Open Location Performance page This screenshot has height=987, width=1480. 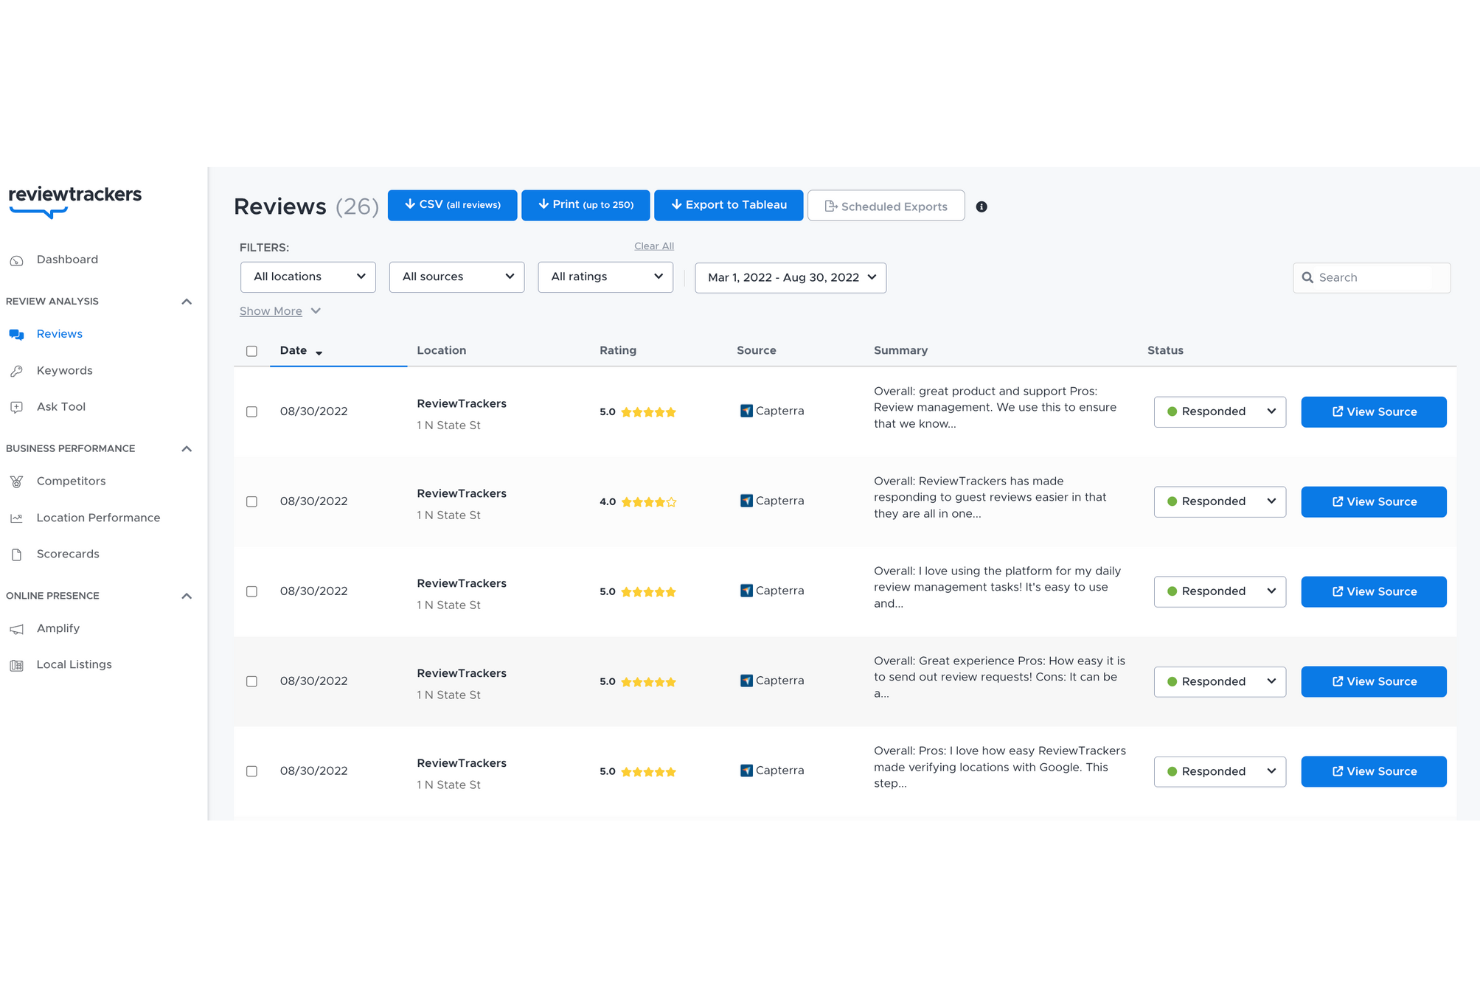[98, 518]
